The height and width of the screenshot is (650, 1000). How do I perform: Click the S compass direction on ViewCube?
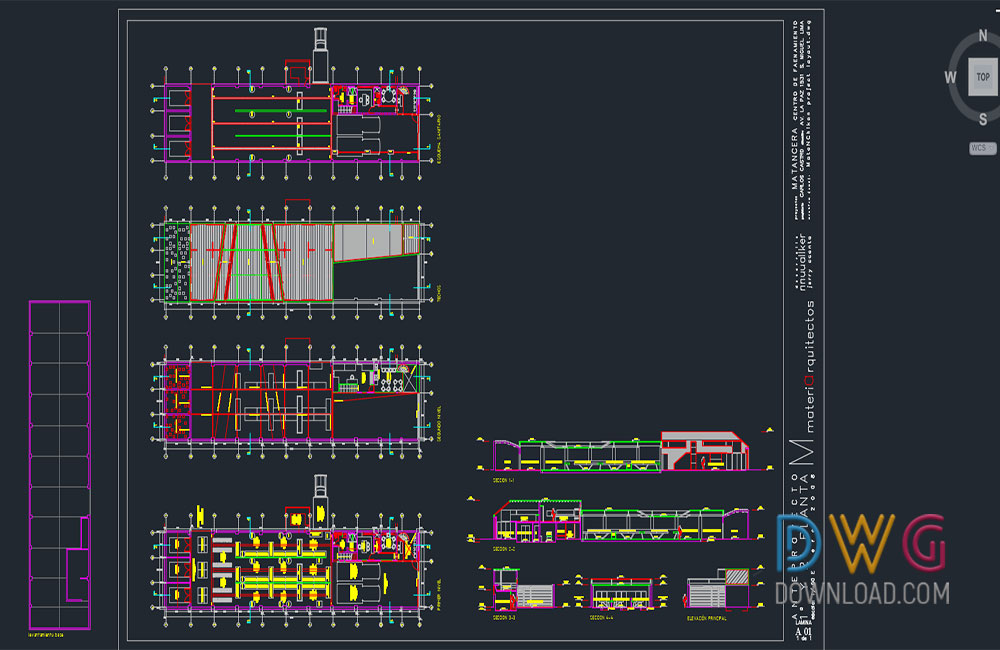983,120
